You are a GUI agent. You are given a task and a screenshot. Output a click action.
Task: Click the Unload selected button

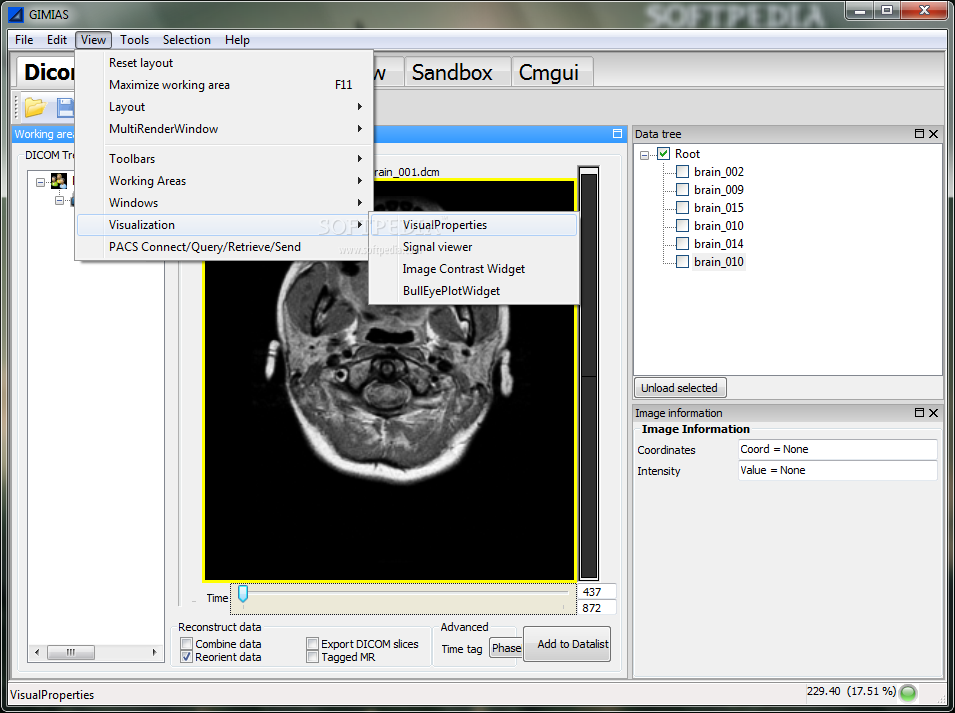(679, 388)
